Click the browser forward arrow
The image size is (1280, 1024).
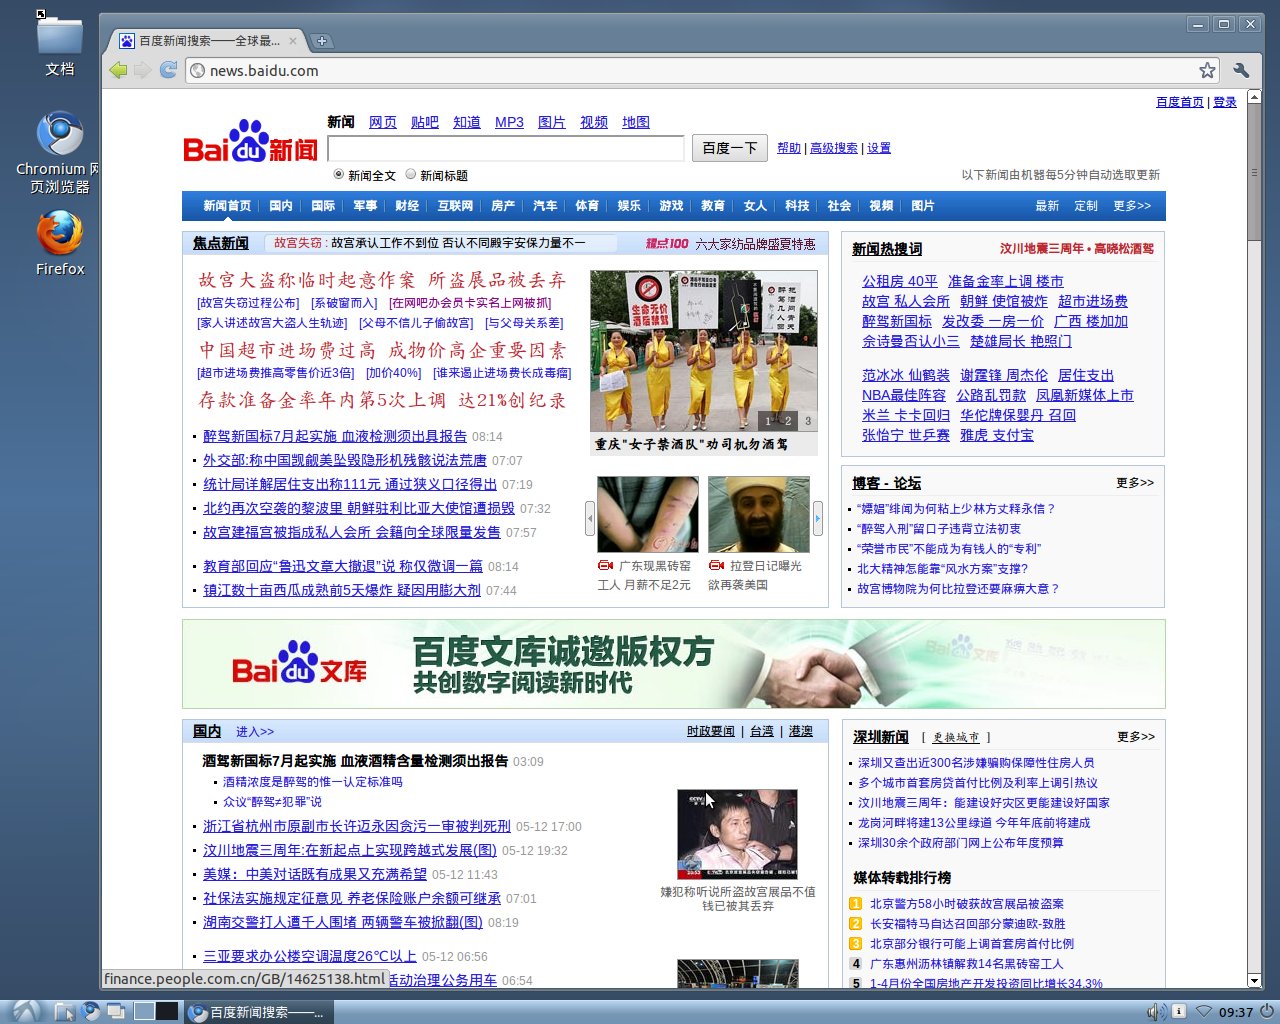pyautogui.click(x=143, y=70)
